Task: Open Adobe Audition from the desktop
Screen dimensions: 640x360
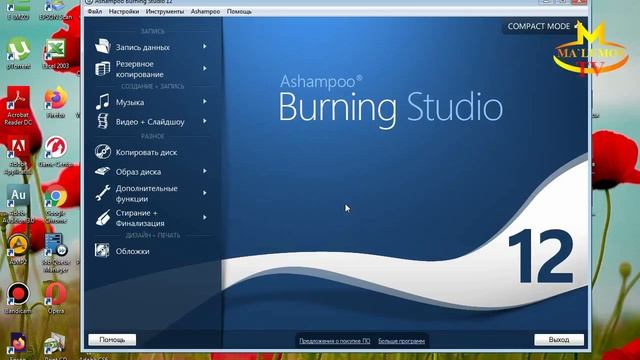Action: pos(18,204)
